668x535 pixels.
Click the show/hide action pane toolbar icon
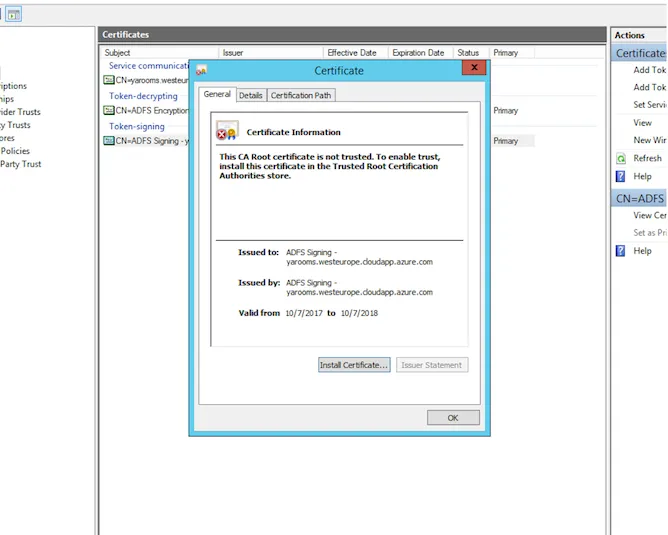pos(14,14)
